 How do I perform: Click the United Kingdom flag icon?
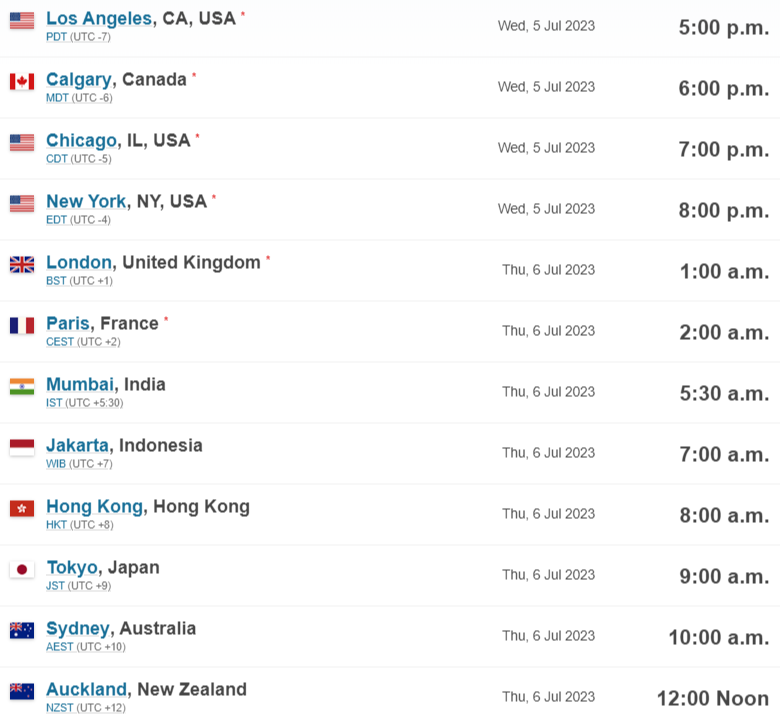click(22, 265)
